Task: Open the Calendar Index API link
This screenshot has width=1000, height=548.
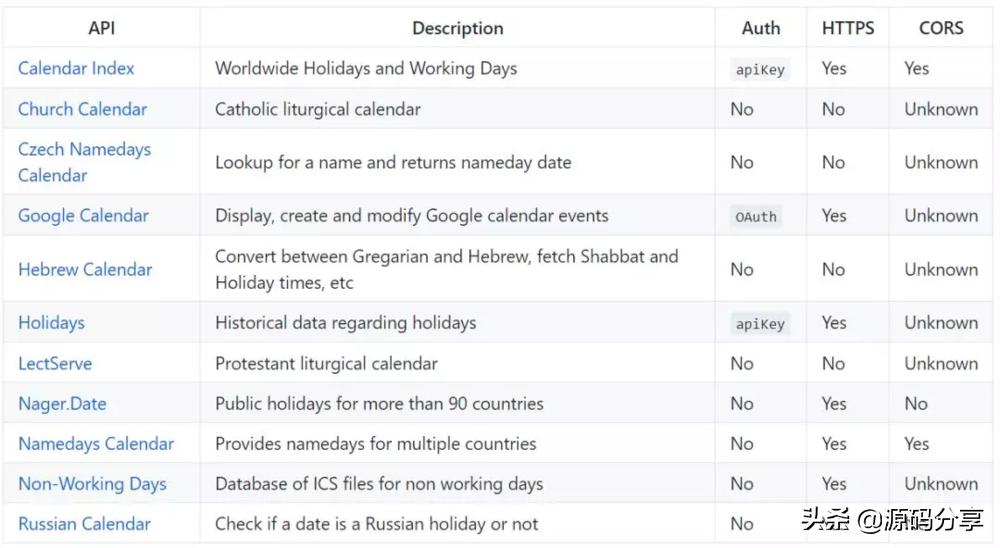Action: pyautogui.click(x=76, y=68)
